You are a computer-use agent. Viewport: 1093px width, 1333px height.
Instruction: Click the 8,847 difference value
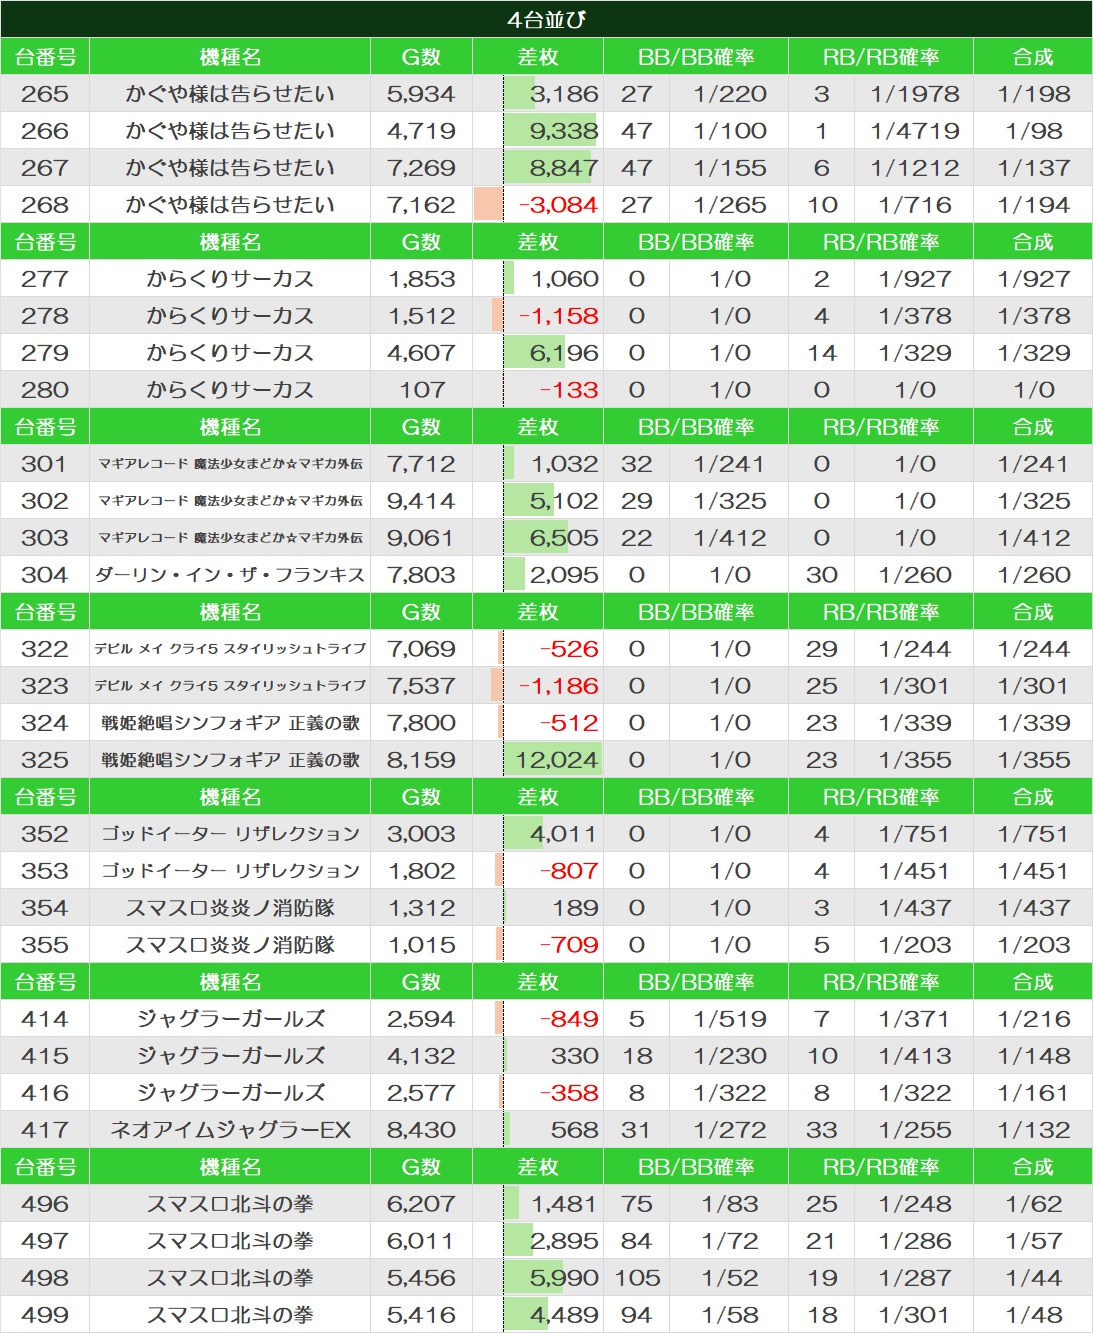[x=564, y=168]
